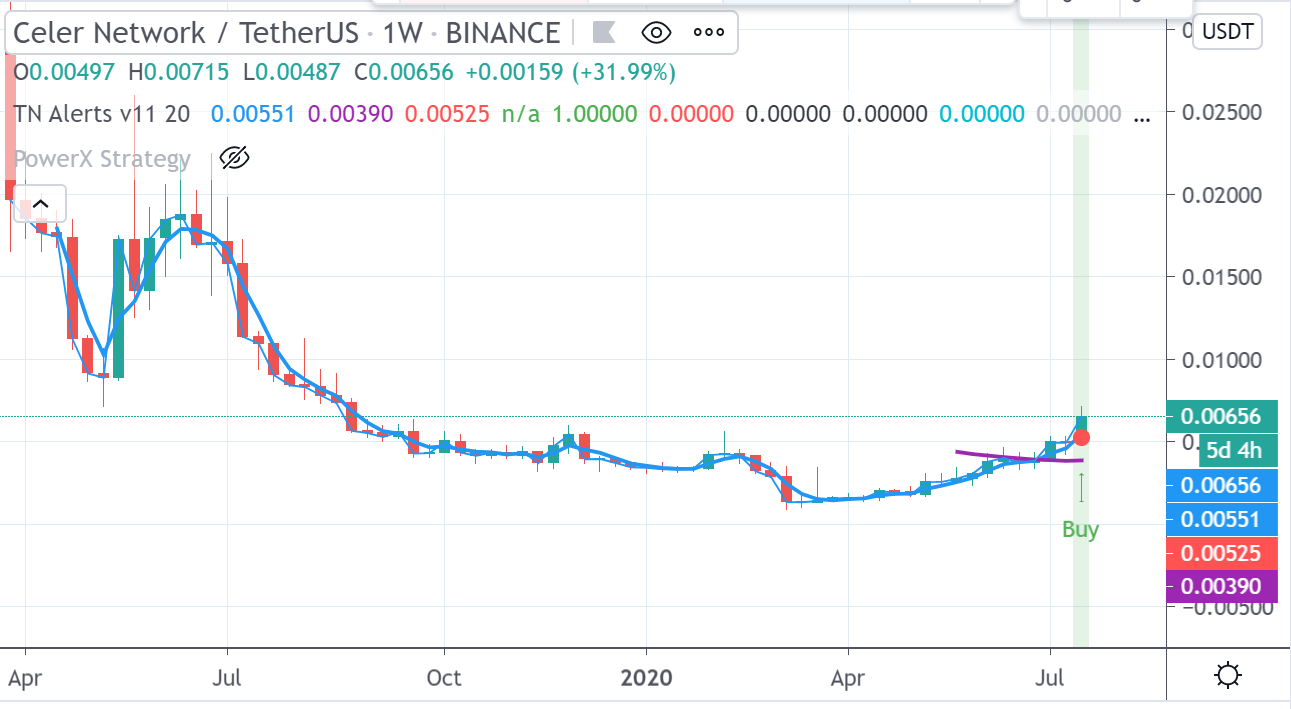Click the cyan 0.00000 legend value
Screen dimensions: 1291x709
pos(982,114)
